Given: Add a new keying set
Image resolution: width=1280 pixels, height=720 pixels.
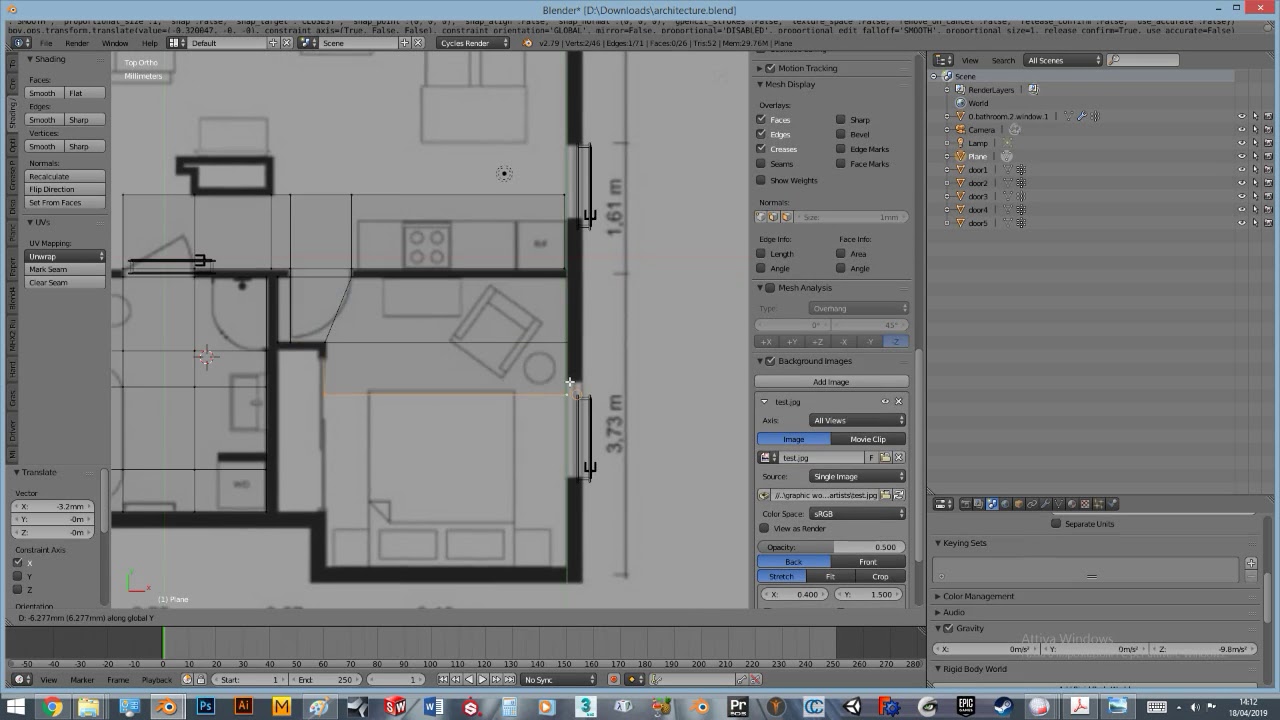Looking at the screenshot, I should [x=1250, y=564].
